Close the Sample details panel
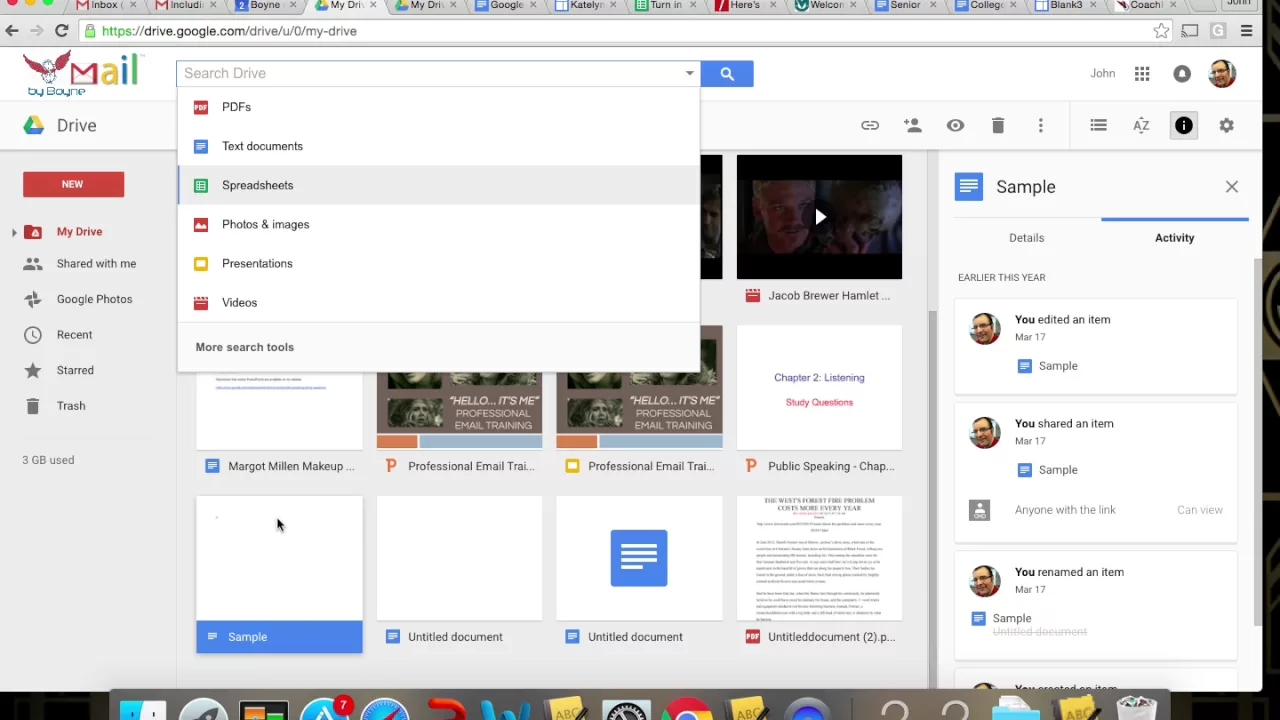The width and height of the screenshot is (1280, 720). [1231, 187]
